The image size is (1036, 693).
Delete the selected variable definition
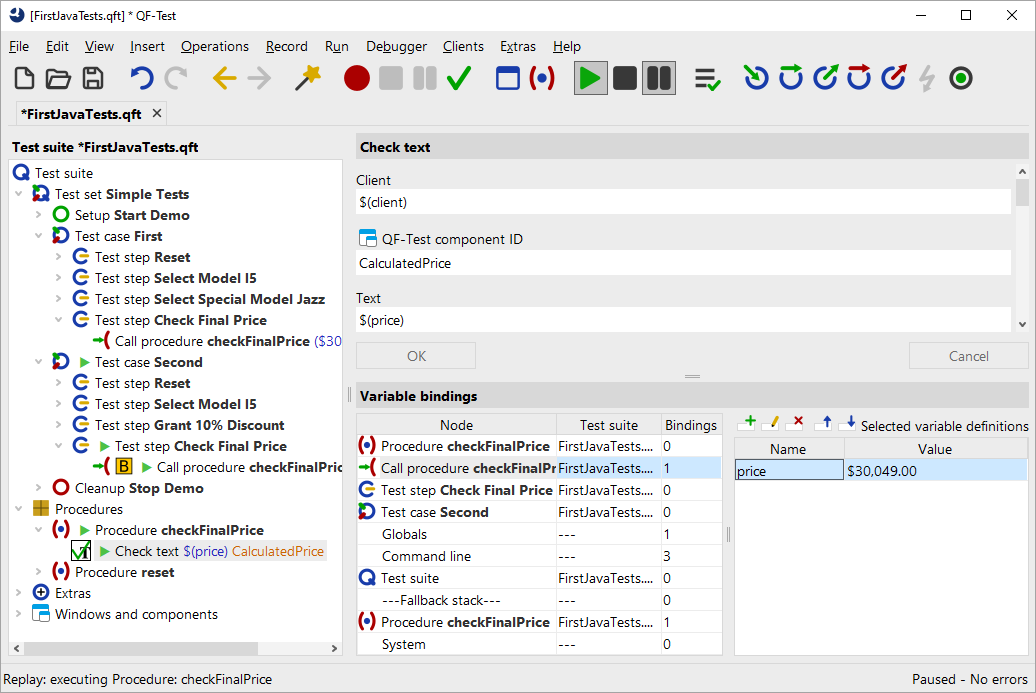(x=796, y=423)
